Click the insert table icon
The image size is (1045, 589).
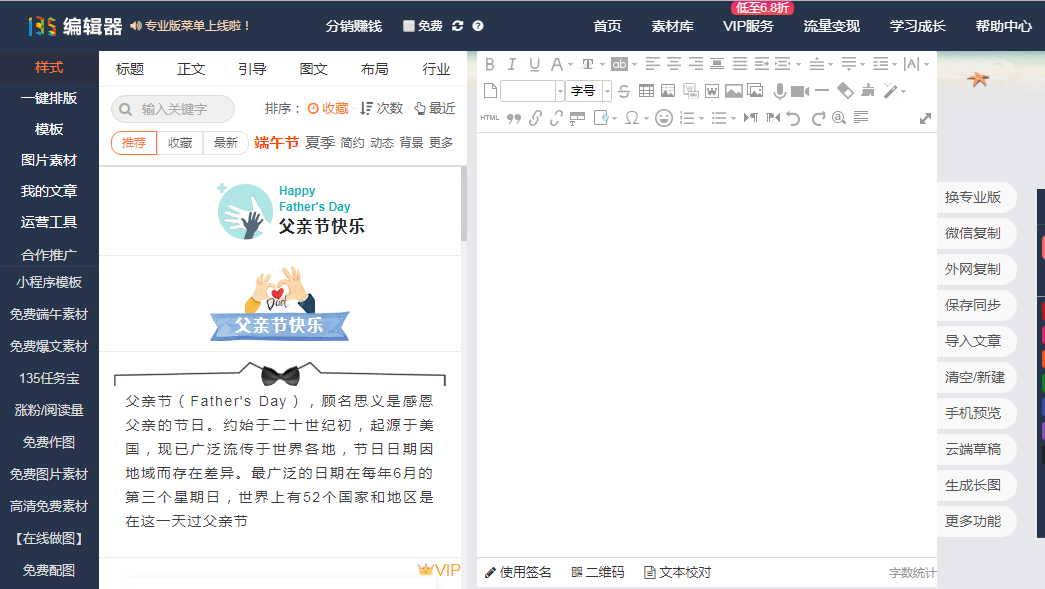tap(646, 91)
